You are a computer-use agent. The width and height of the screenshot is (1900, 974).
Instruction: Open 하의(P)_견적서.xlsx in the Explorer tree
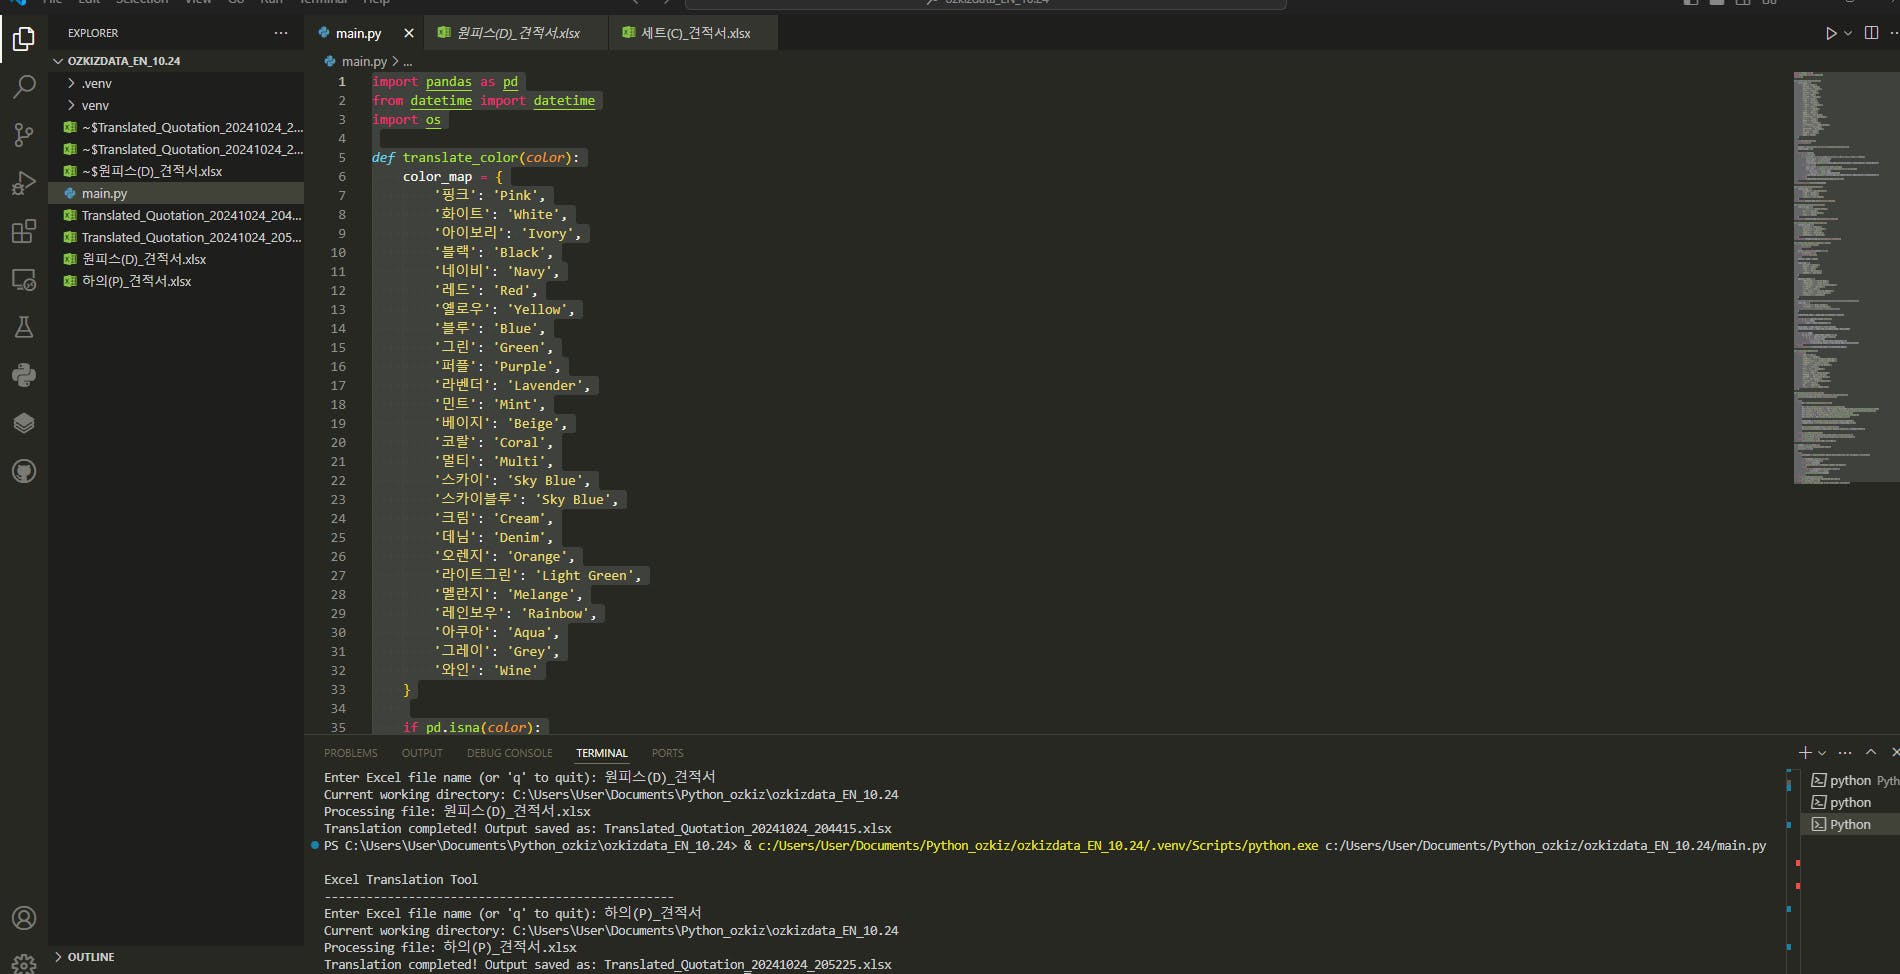(x=176, y=281)
